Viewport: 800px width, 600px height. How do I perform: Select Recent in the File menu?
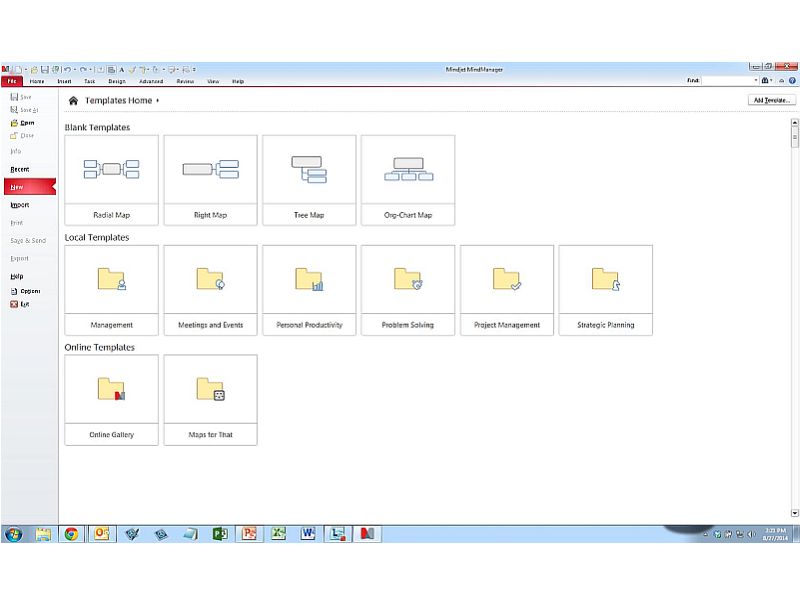point(20,169)
